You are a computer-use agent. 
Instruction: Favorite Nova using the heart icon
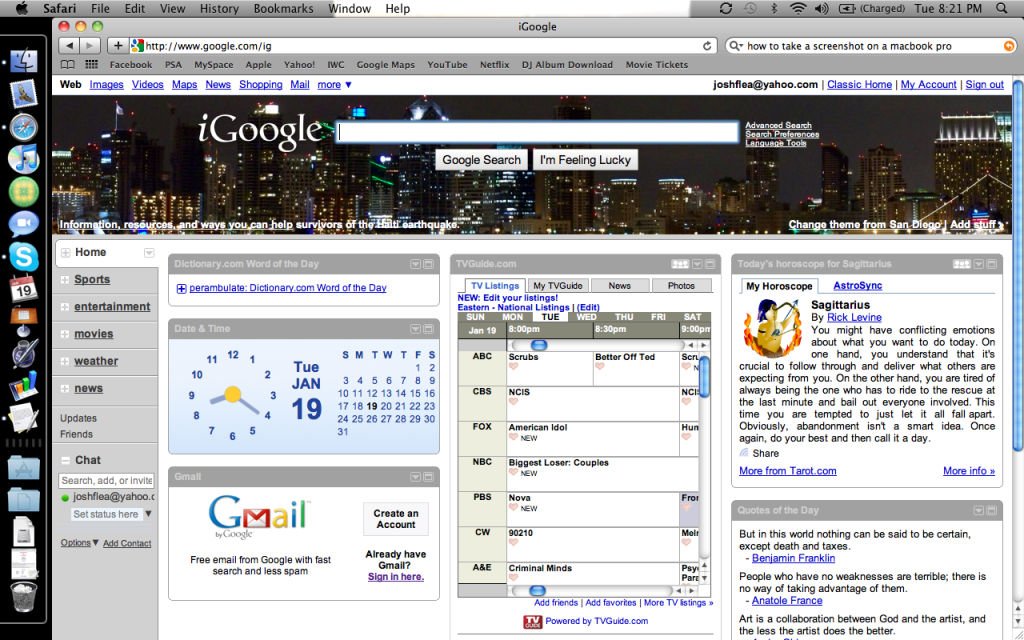pos(513,508)
